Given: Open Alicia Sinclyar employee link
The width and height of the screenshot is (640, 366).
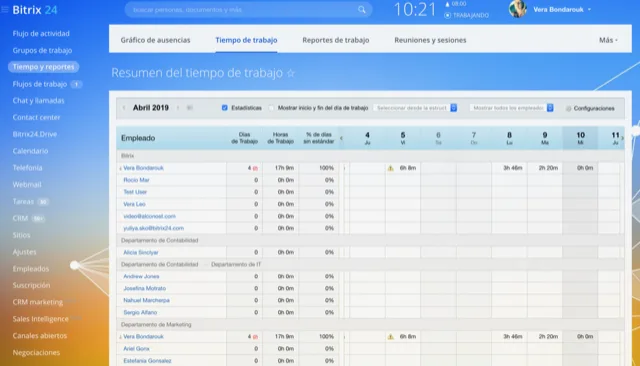Looking at the screenshot, I should pyautogui.click(x=141, y=253).
